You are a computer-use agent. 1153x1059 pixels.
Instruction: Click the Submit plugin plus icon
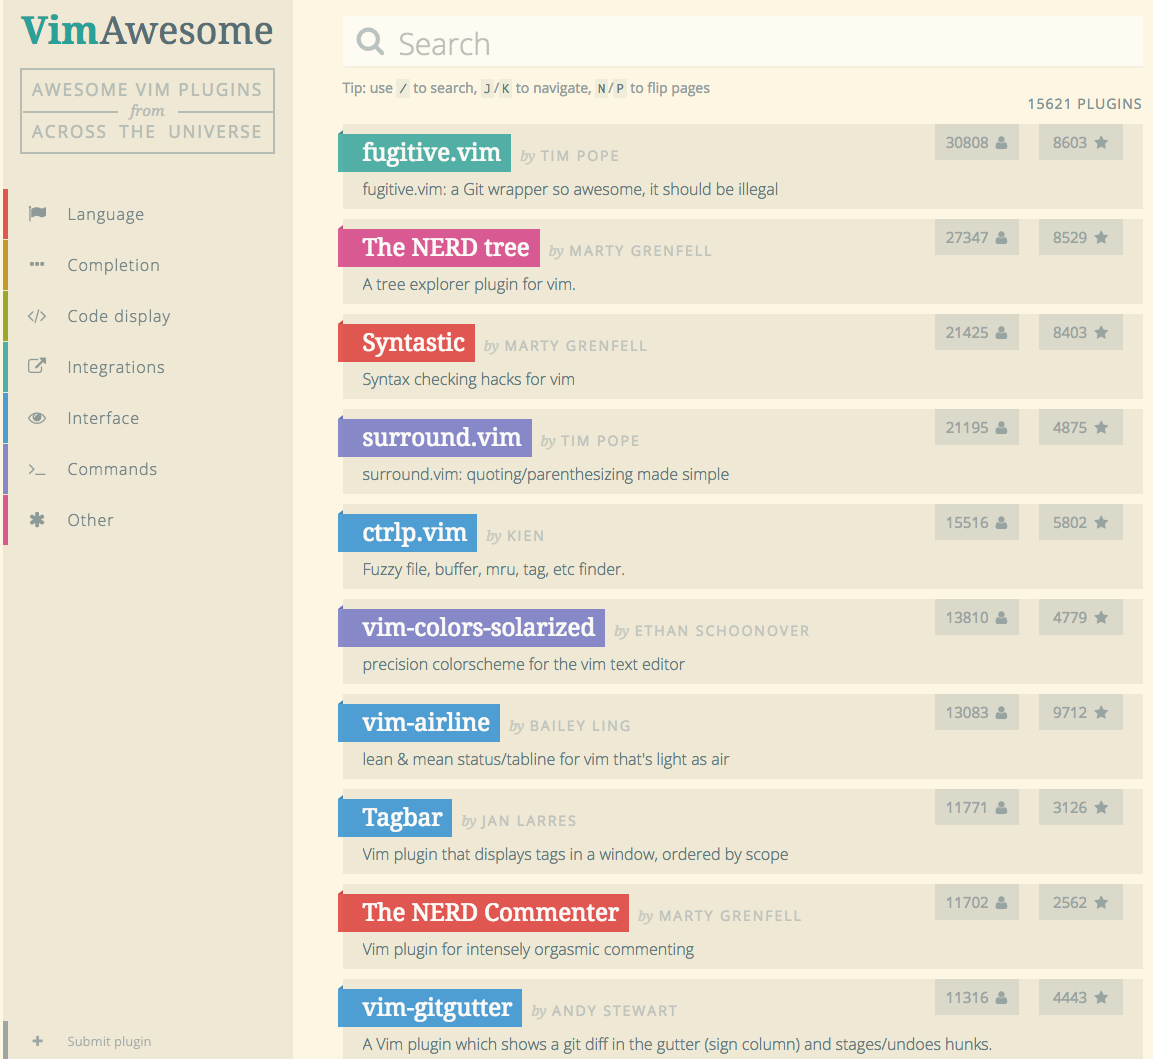(38, 1041)
